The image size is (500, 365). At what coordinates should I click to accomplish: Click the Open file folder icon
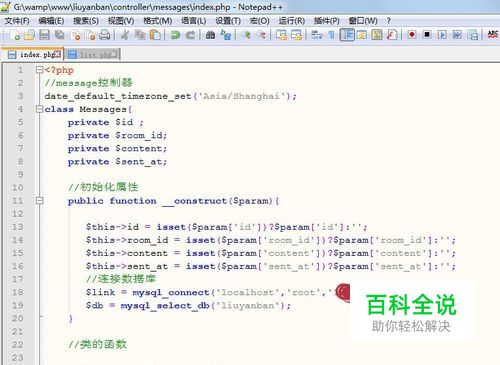click(x=30, y=35)
